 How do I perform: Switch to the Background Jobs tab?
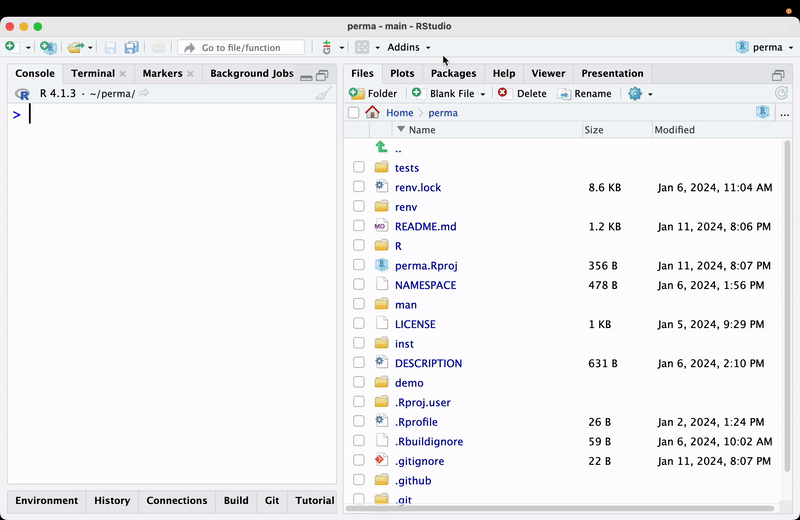(252, 73)
